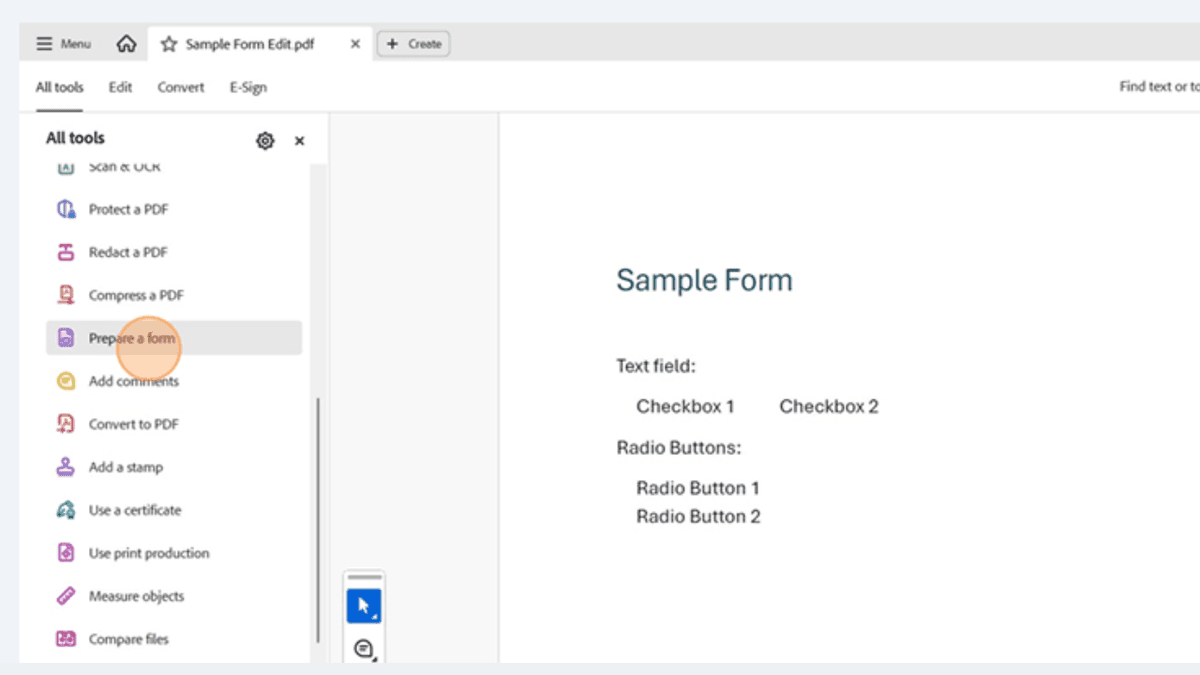Star the Sample Form Edit.pdf tab
Image resolution: width=1200 pixels, height=675 pixels.
[x=169, y=43]
